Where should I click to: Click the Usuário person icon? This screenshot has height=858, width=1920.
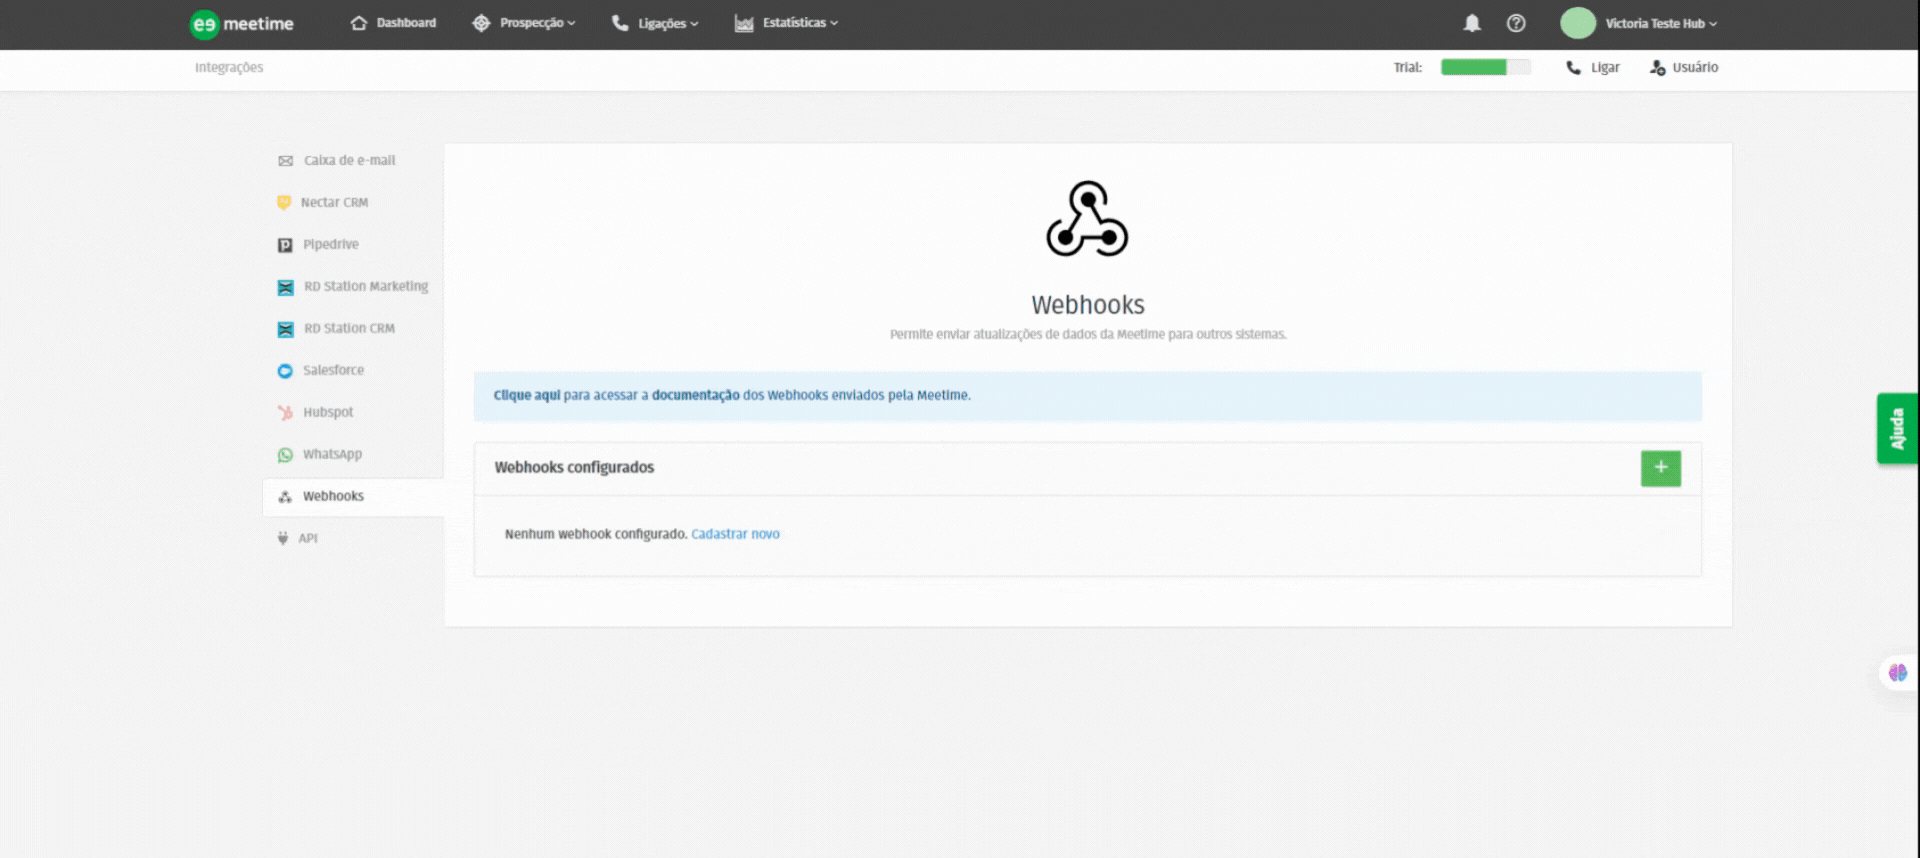coord(1658,68)
